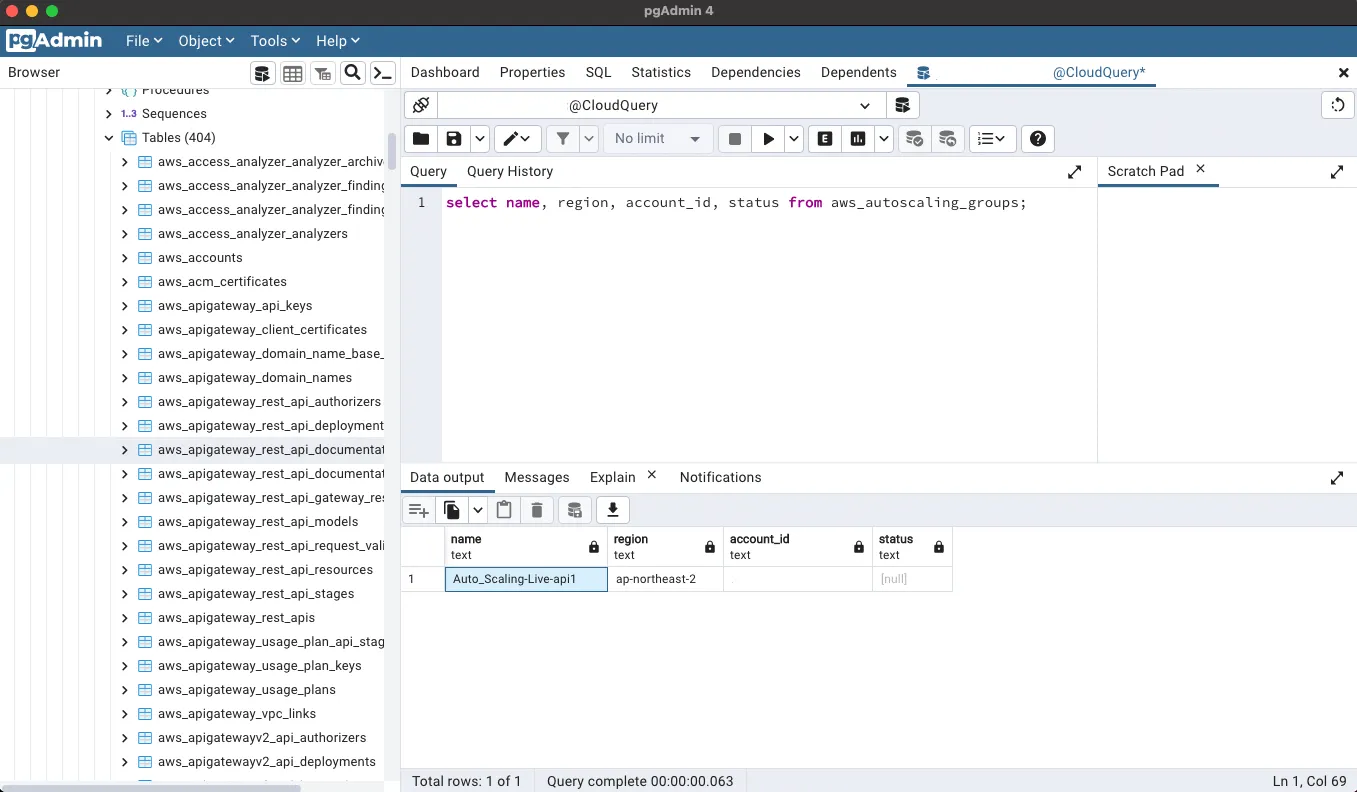Open the query tool help icon
This screenshot has width=1357, height=792.
1038,139
